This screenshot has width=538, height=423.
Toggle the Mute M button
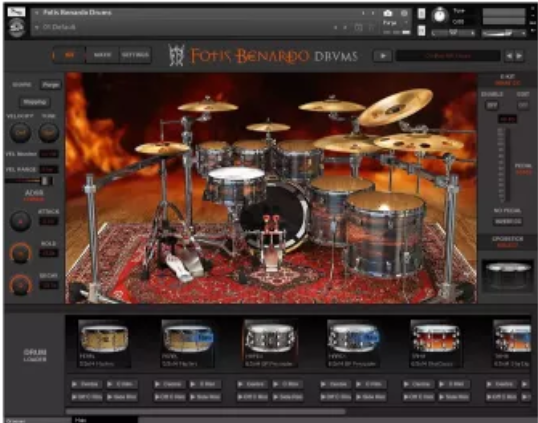[x=421, y=31]
